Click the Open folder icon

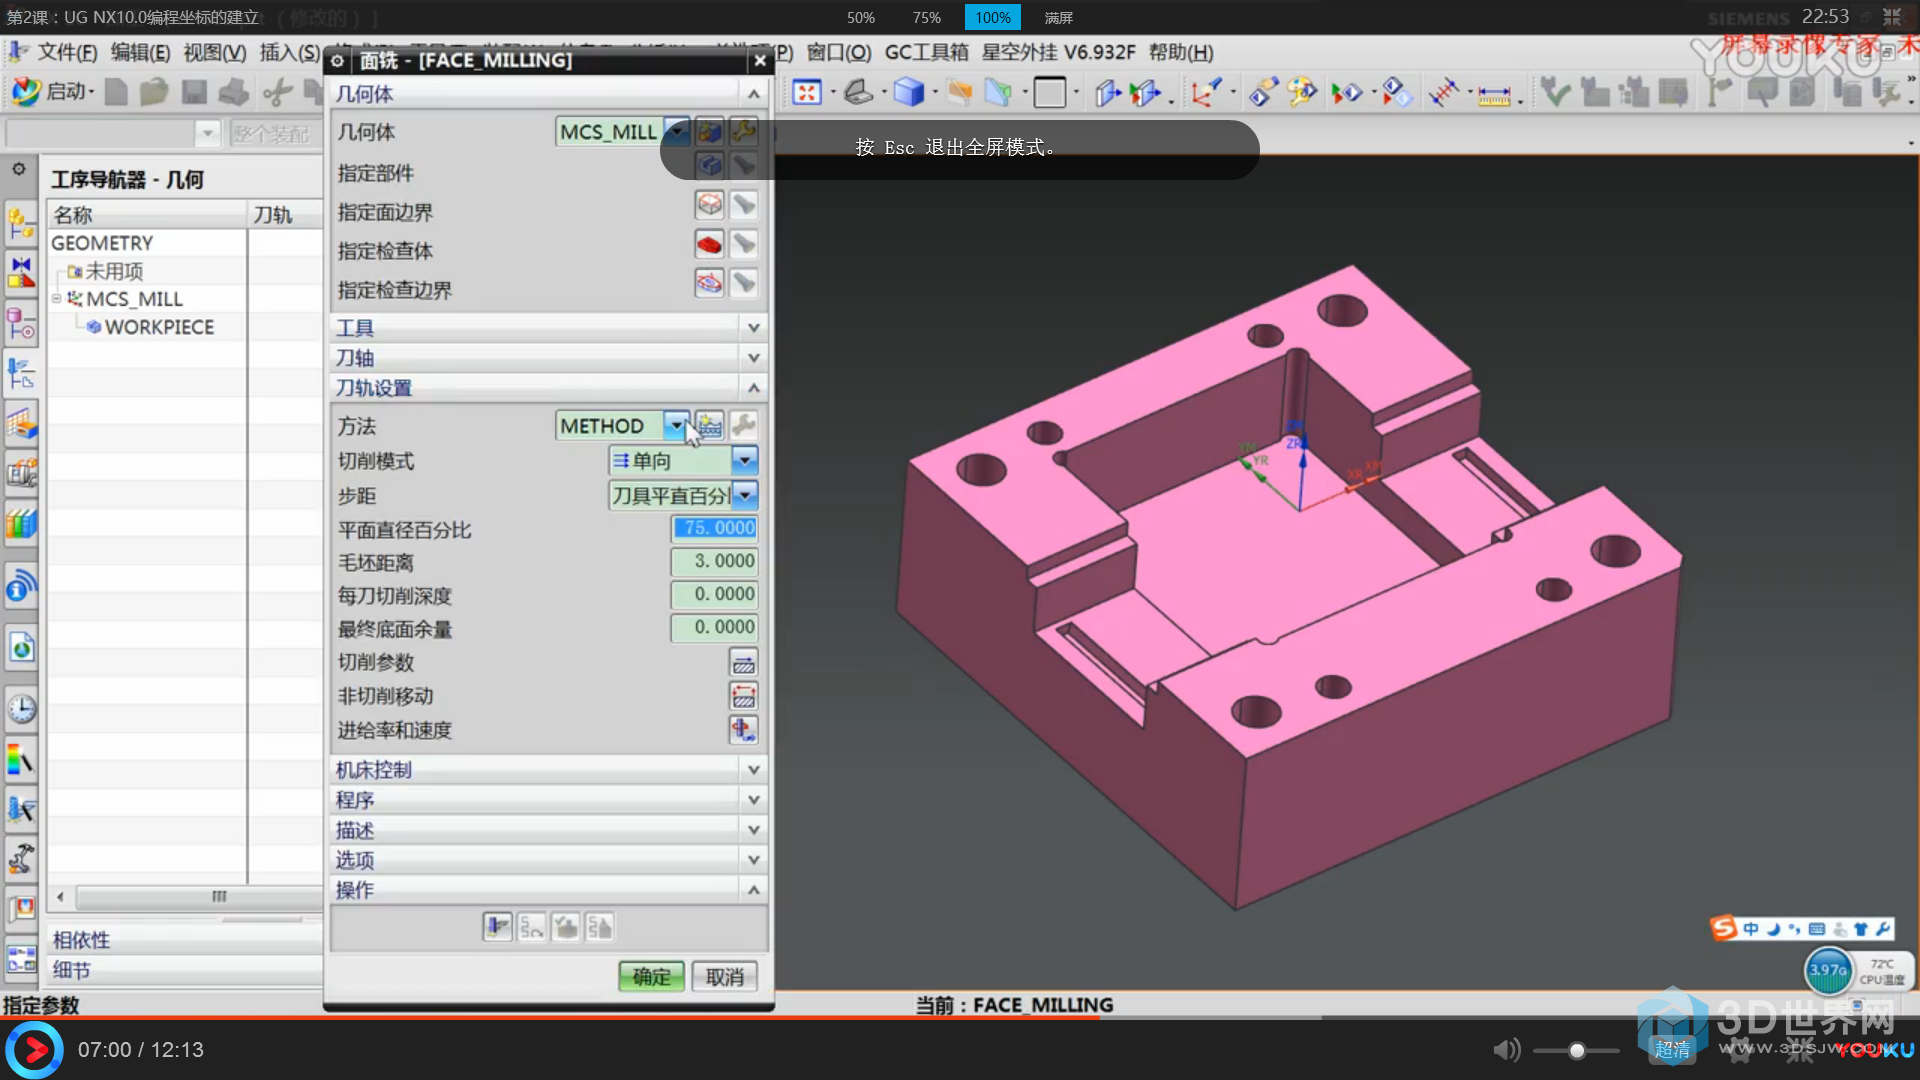[154, 93]
